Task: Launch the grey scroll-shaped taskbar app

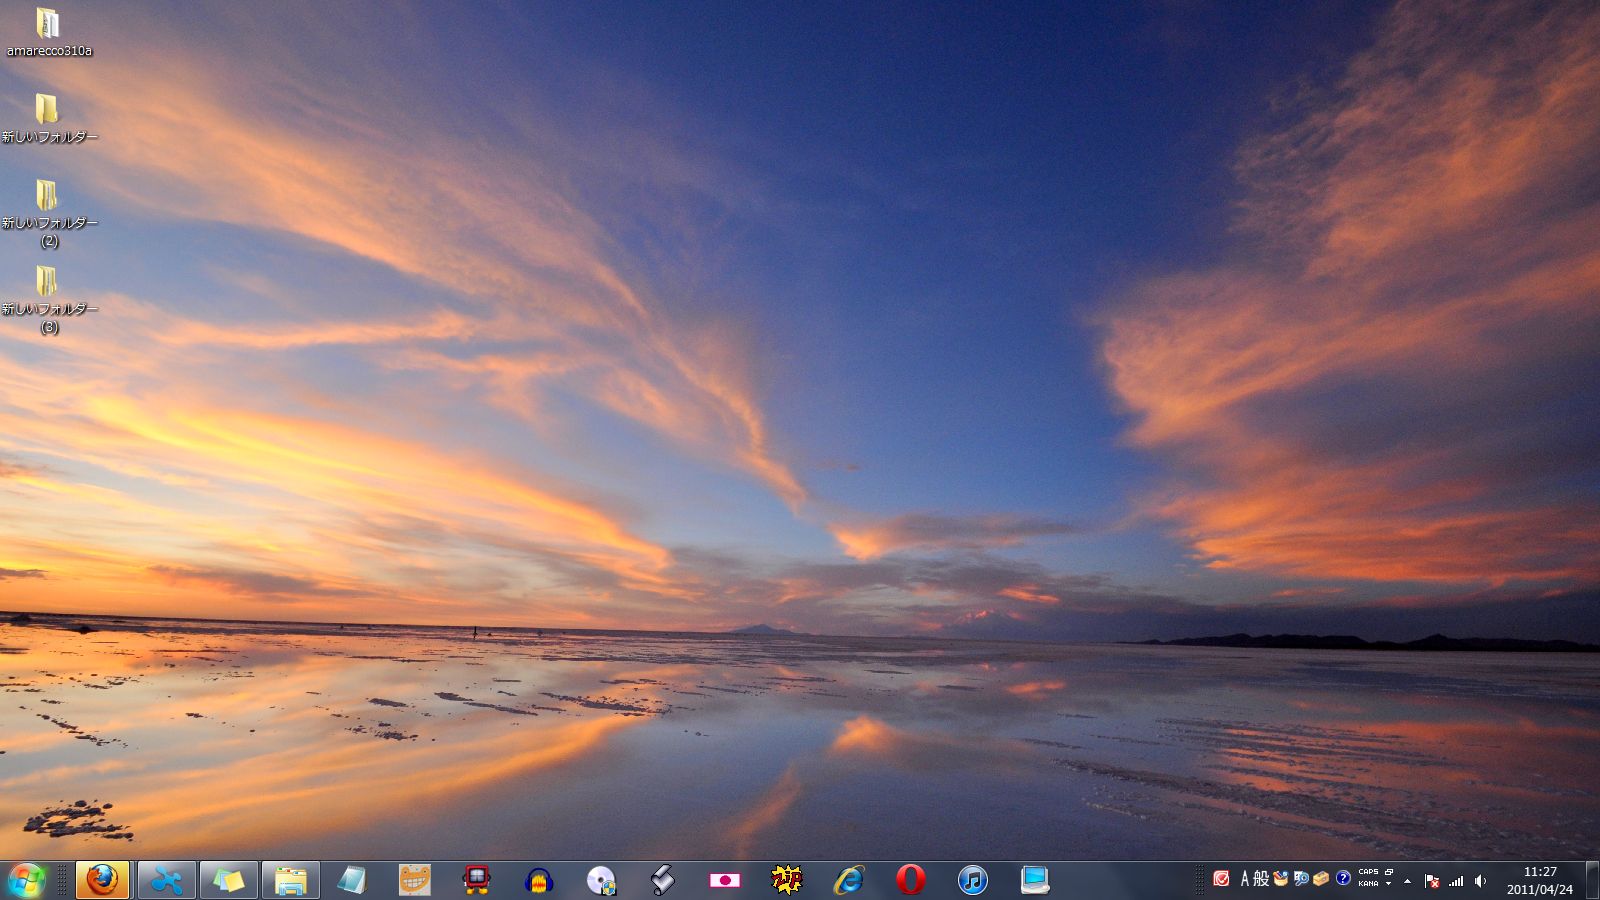Action: (663, 880)
